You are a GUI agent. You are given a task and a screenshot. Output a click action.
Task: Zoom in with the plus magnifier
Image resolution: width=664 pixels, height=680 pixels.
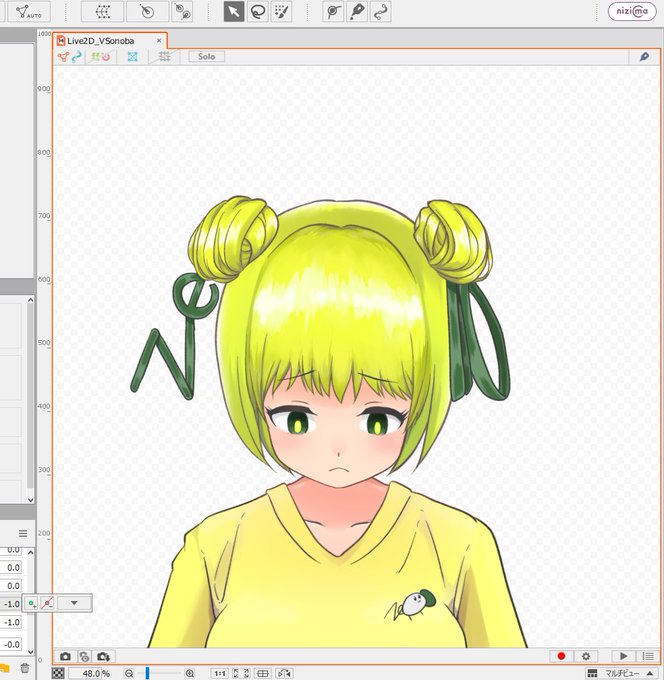coord(190,673)
